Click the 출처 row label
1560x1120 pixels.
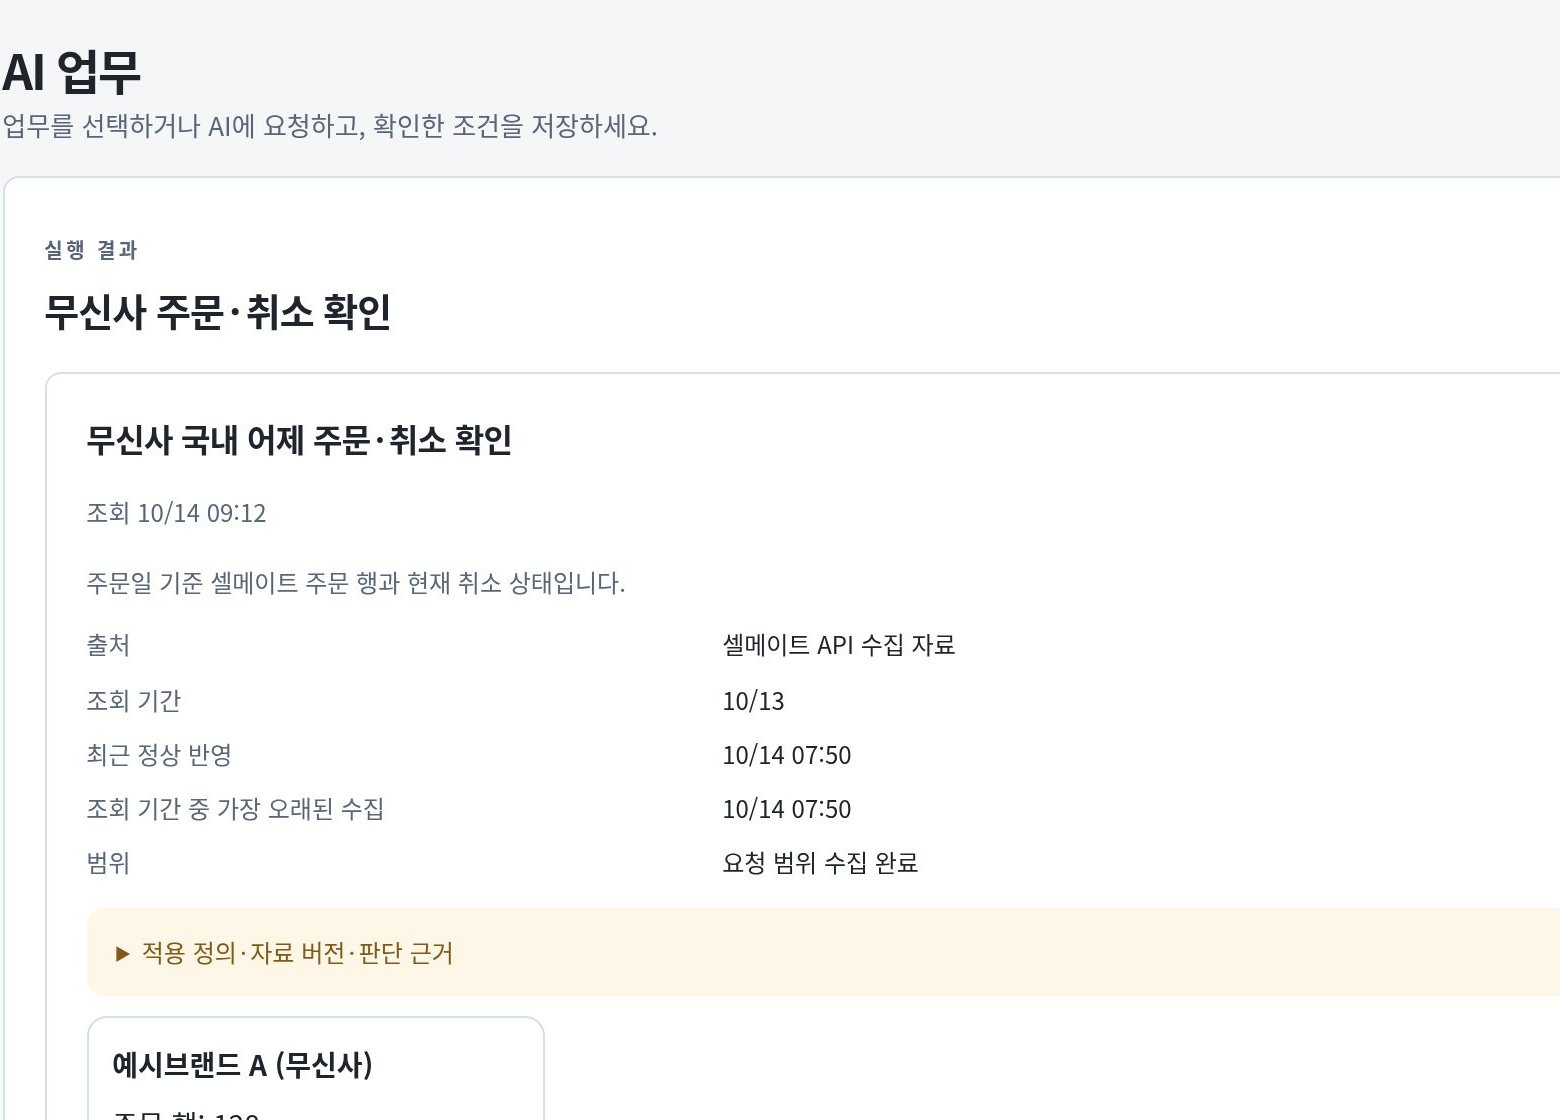pyautogui.click(x=108, y=645)
